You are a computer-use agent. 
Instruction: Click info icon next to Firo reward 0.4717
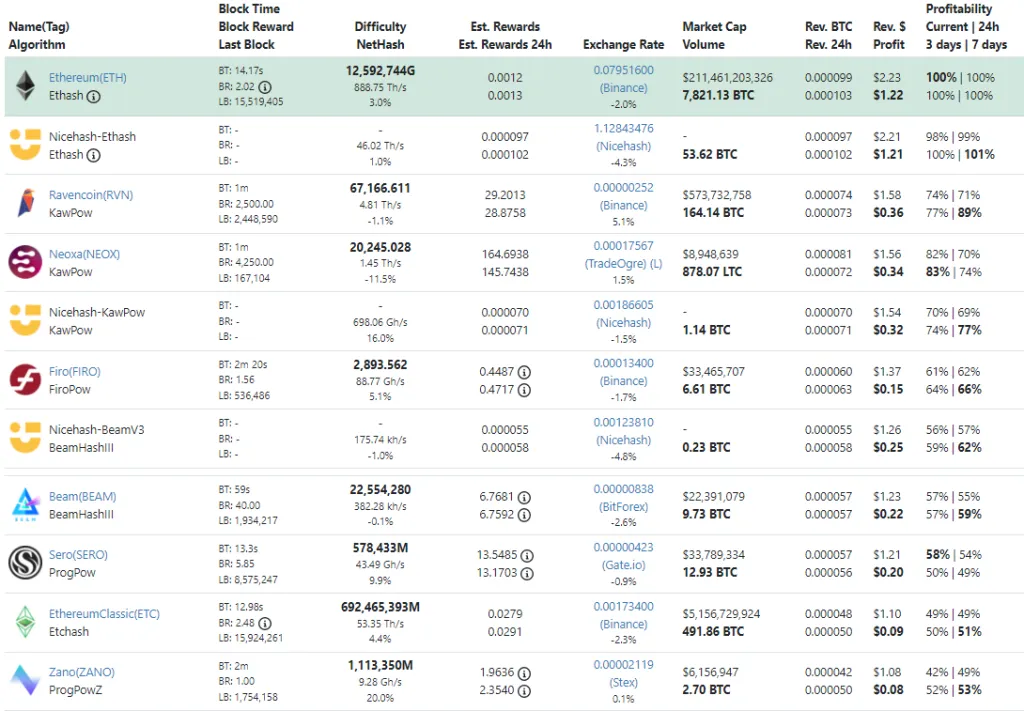click(524, 390)
